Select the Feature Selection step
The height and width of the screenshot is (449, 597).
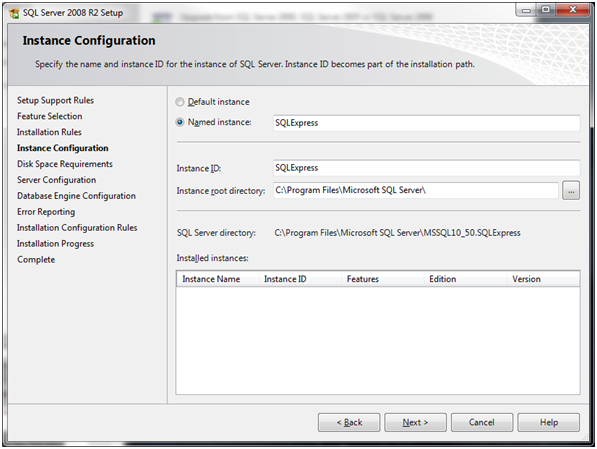49,116
